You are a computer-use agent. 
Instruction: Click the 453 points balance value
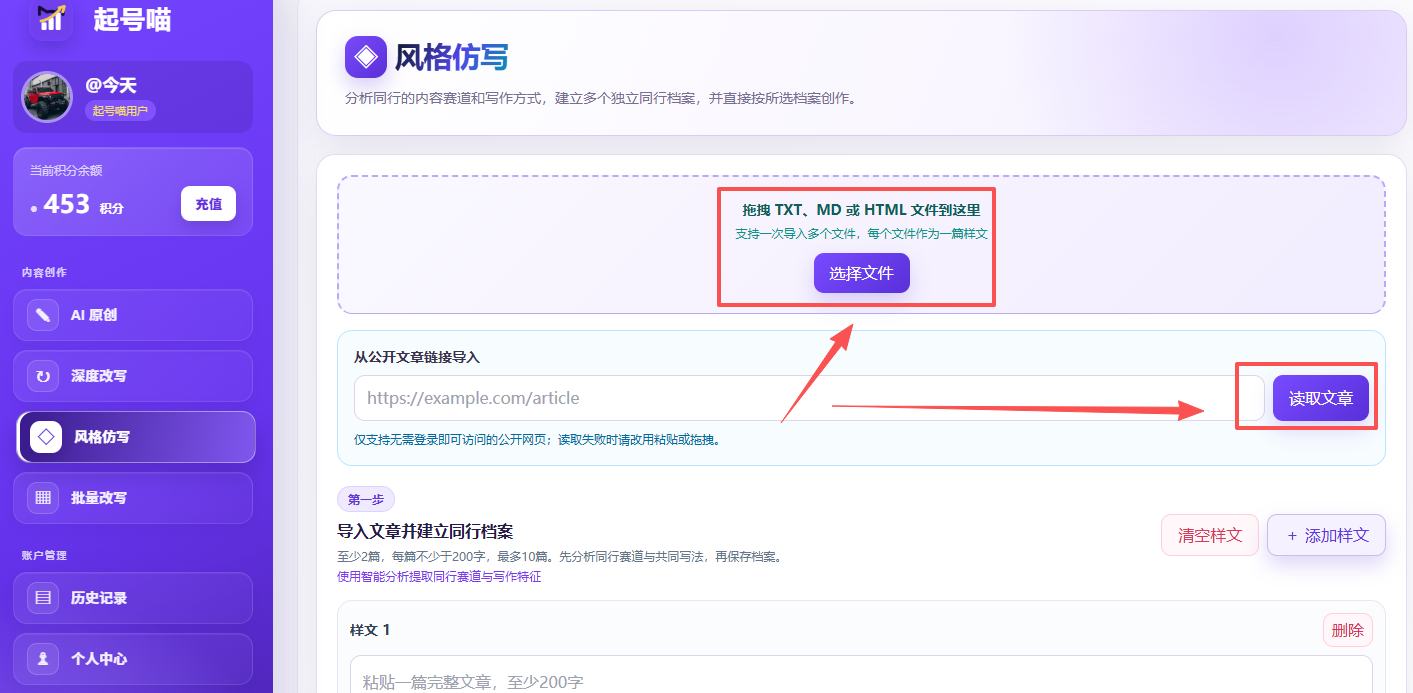click(67, 204)
